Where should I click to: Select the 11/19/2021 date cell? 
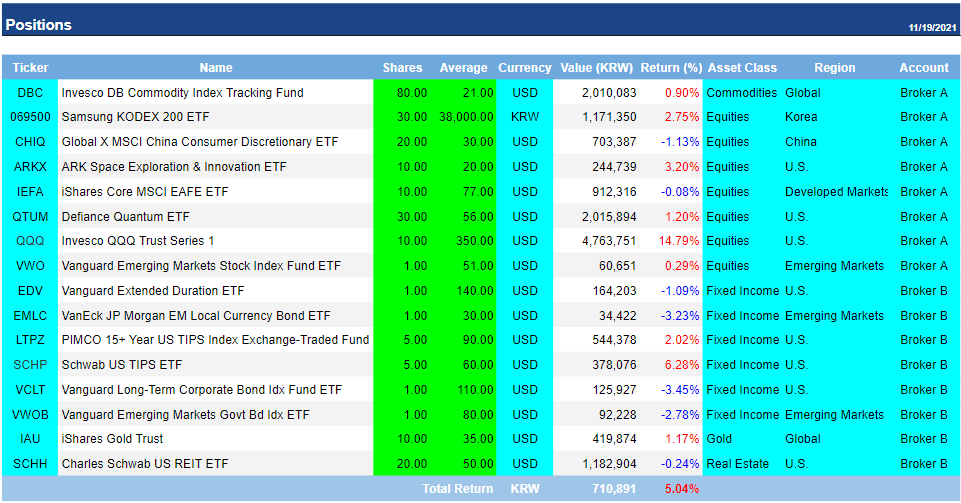tap(932, 26)
